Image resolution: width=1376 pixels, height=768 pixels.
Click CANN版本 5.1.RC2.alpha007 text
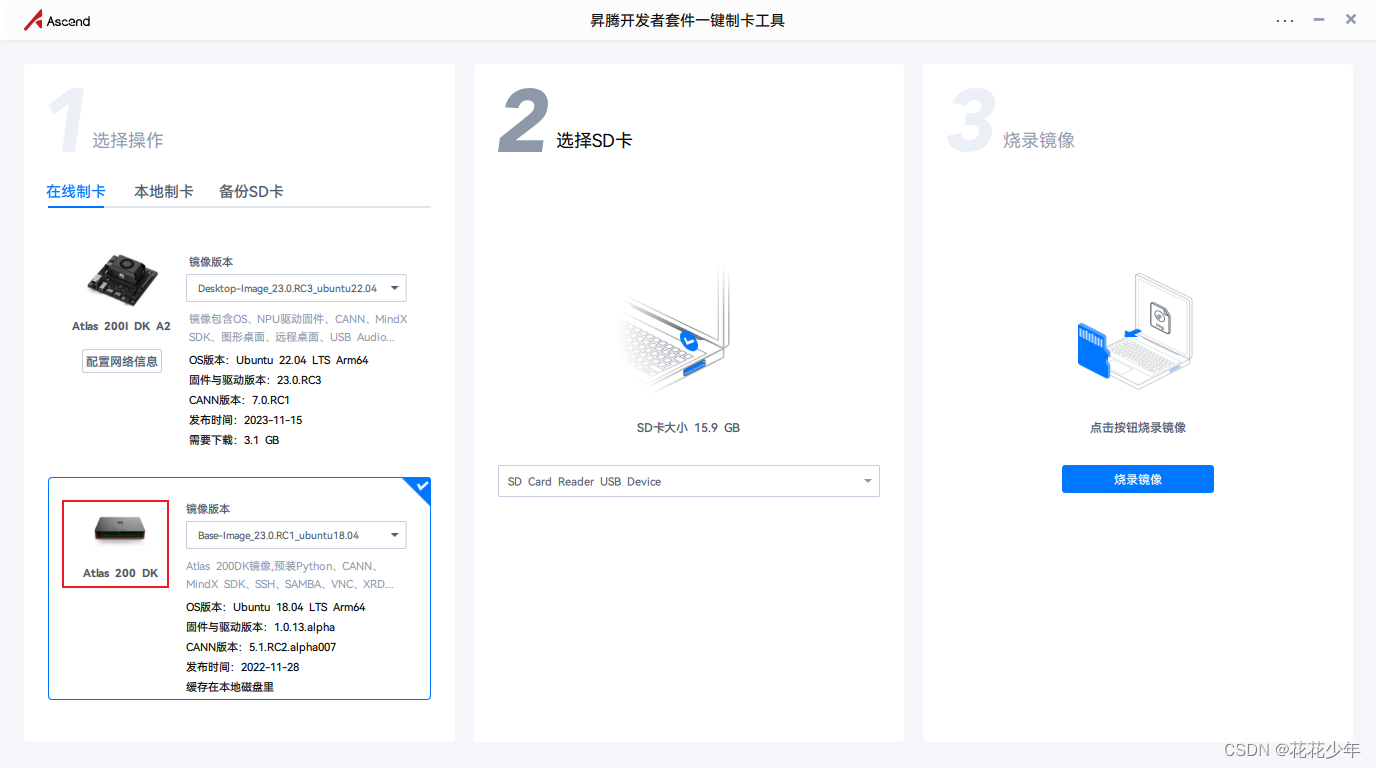click(x=261, y=647)
